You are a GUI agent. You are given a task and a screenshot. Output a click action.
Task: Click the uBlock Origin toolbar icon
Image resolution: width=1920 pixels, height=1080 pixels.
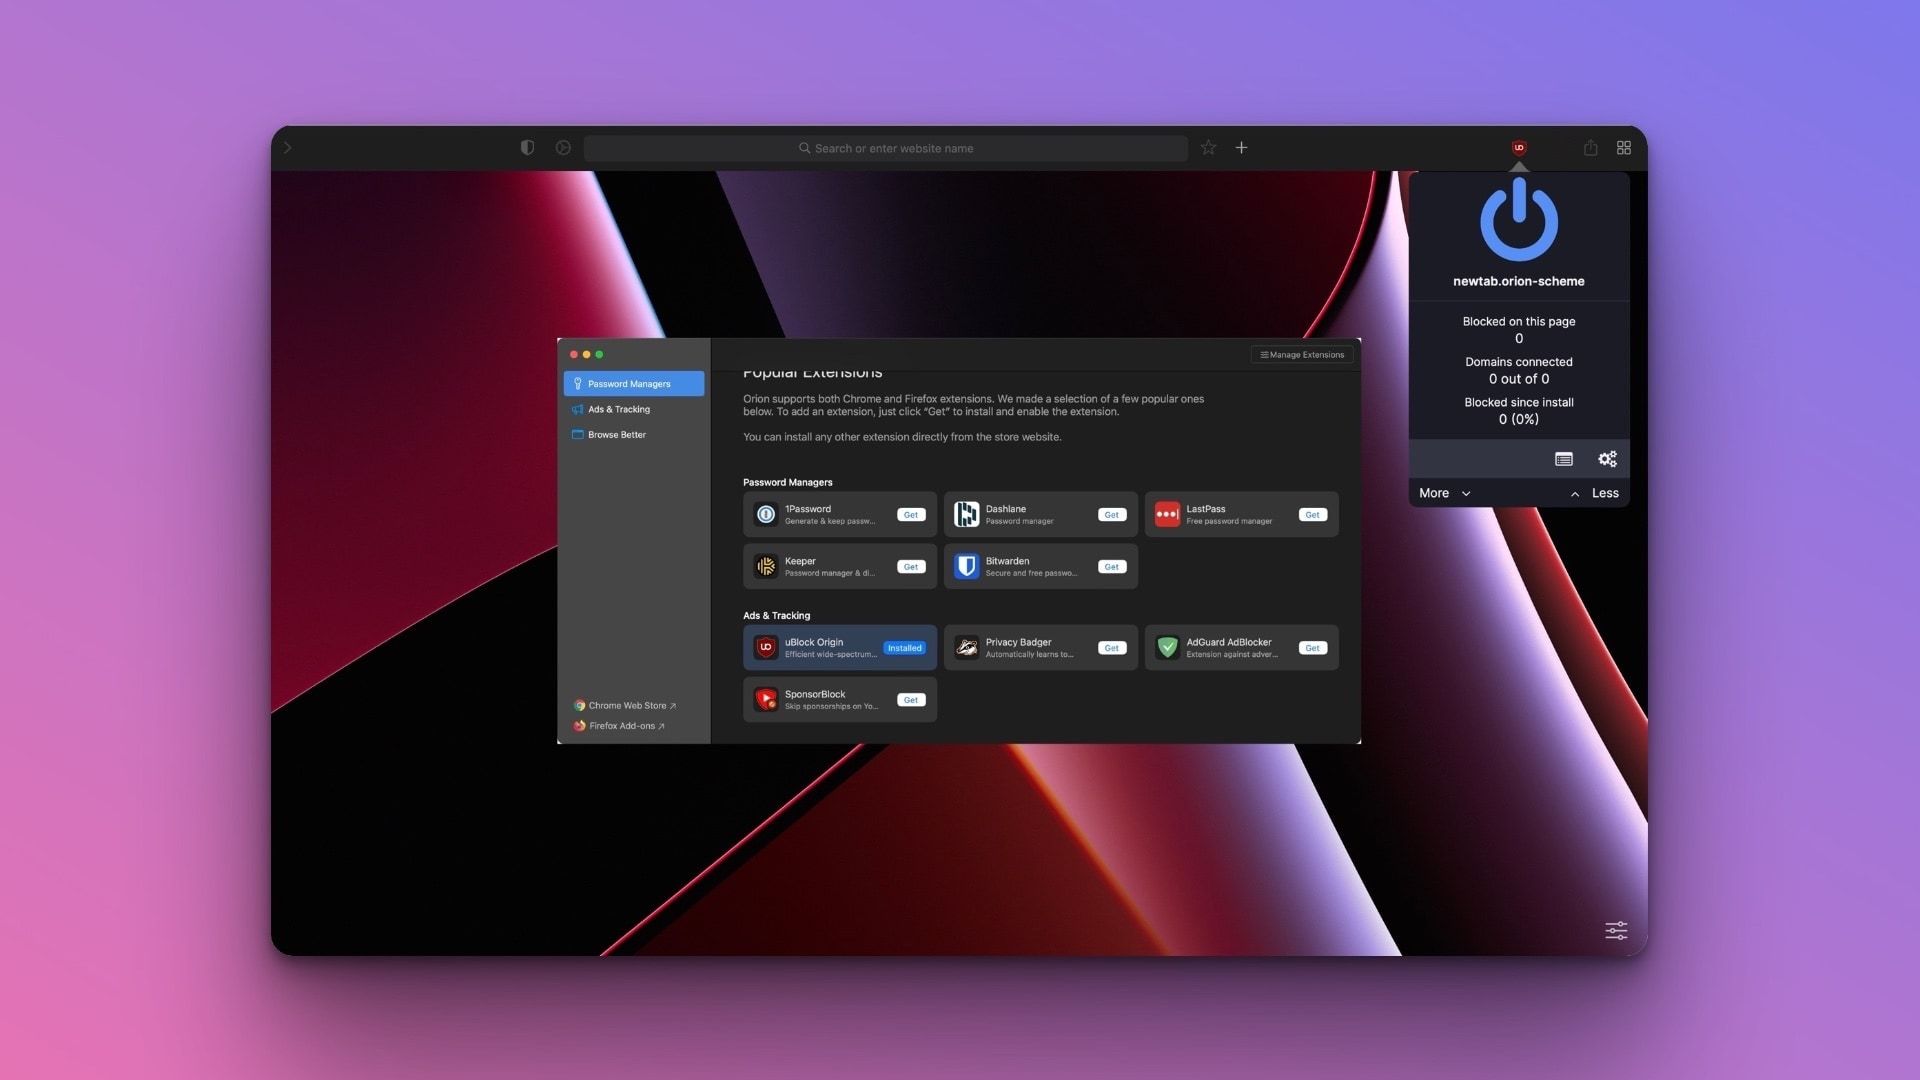(x=1519, y=148)
